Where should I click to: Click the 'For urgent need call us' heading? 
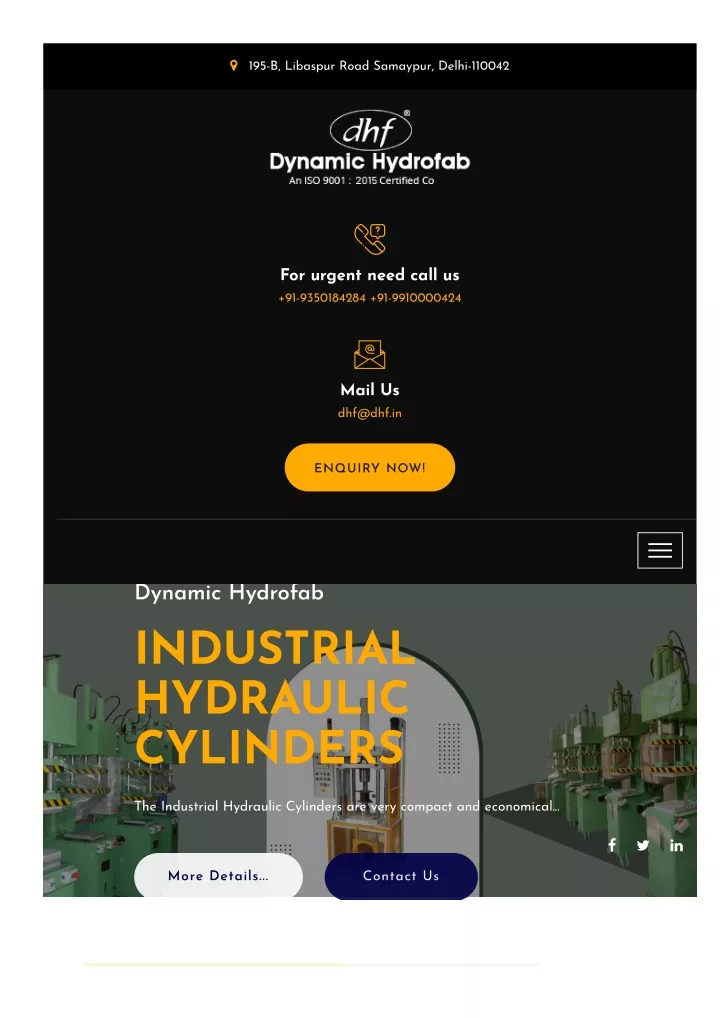click(x=369, y=275)
